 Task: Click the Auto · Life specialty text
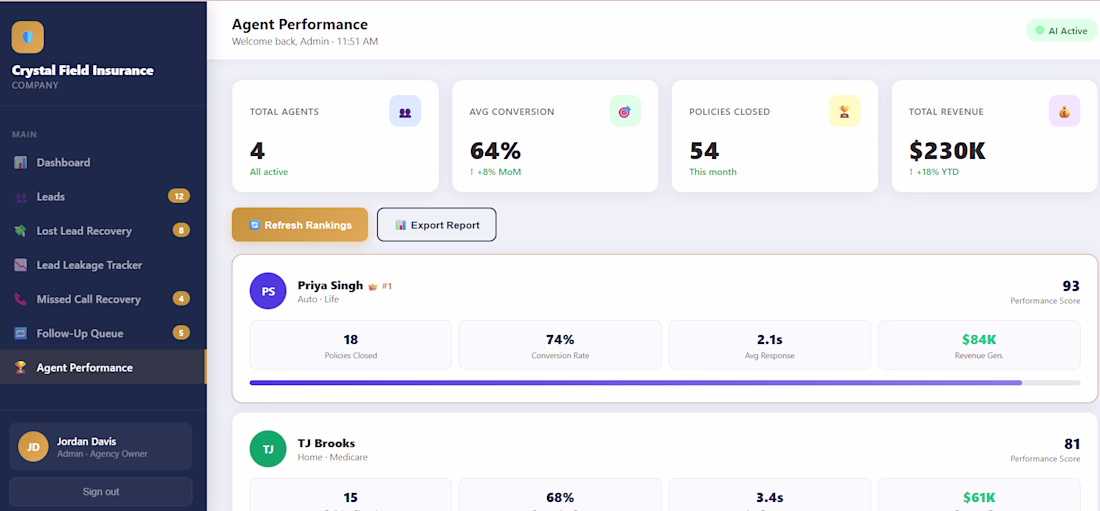click(x=318, y=300)
